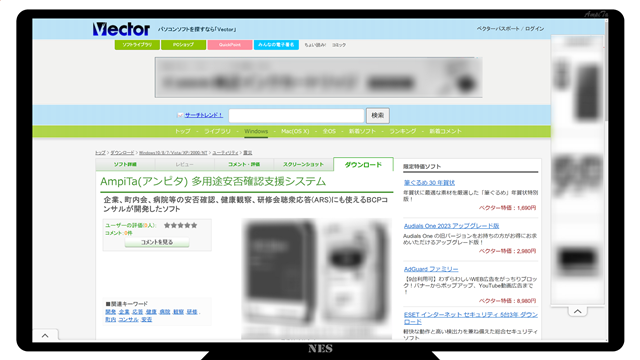The width and height of the screenshot is (640, 360).
Task: Open the blue みんなの電子書名 button
Action: pyautogui.click(x=276, y=45)
